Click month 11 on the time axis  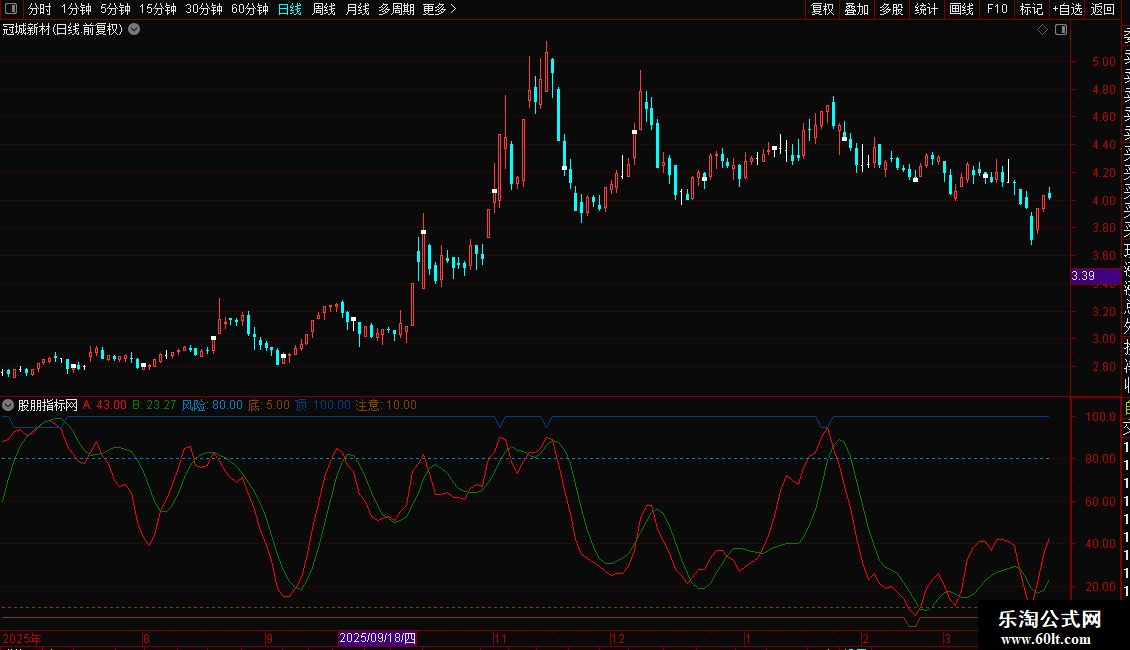pyautogui.click(x=500, y=638)
